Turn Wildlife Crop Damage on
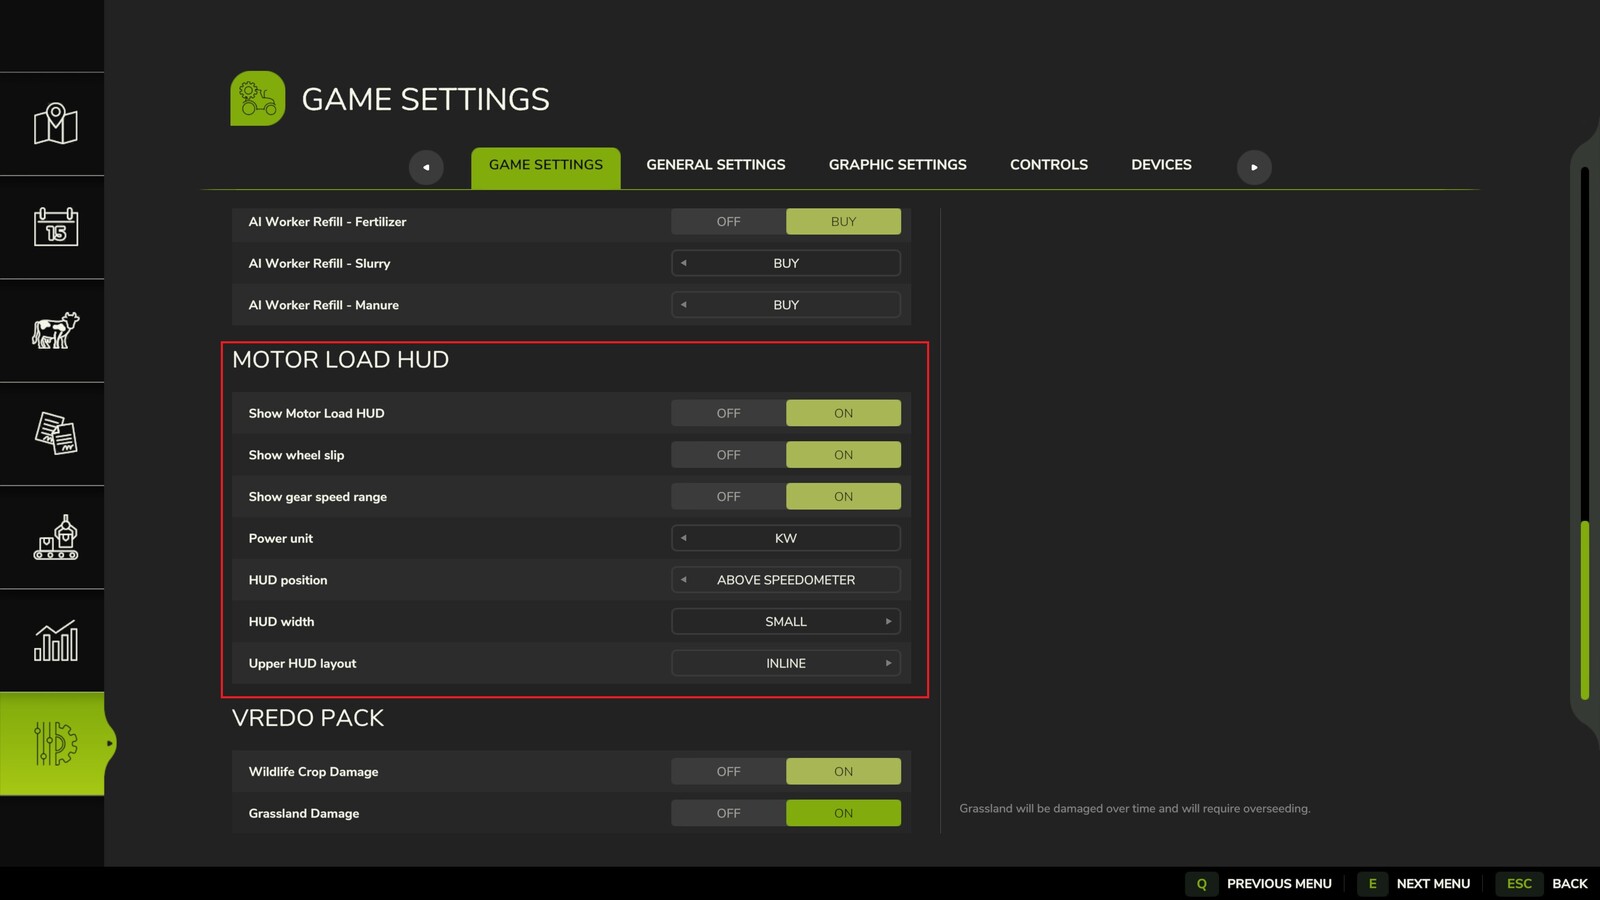This screenshot has width=1600, height=900. click(x=843, y=772)
